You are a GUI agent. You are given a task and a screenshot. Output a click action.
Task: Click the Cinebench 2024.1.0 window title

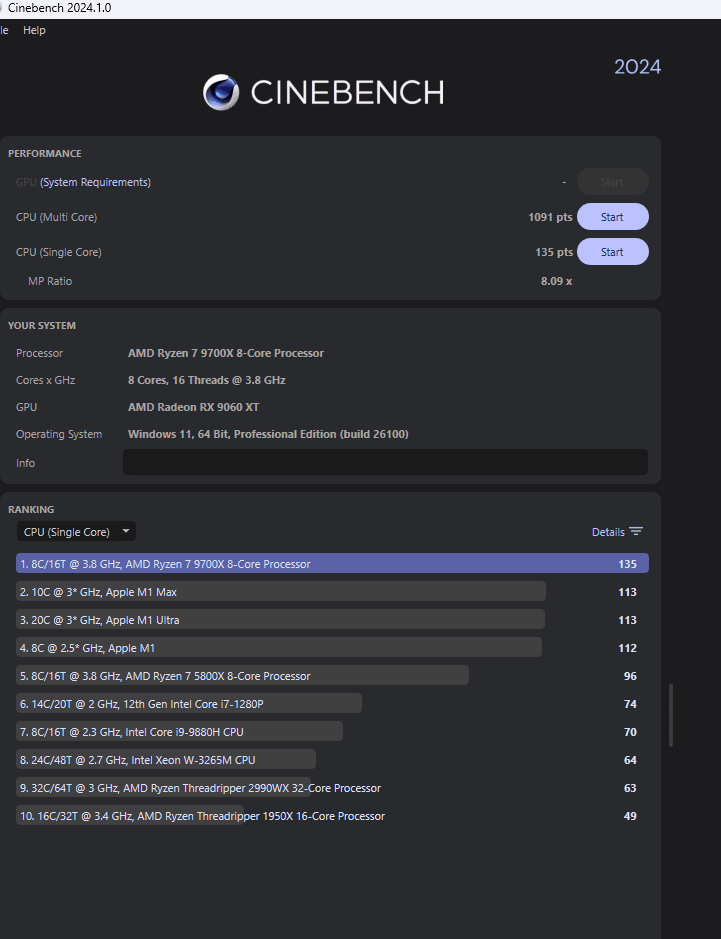pyautogui.click(x=59, y=8)
